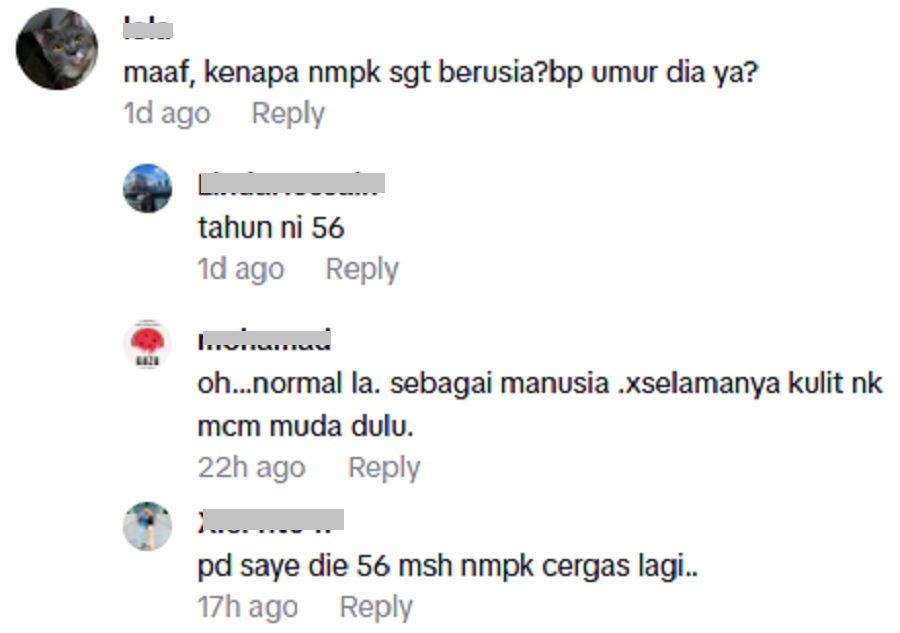This screenshot has width=900, height=633.
Task: Click the '22h ago' timestamp
Action: click(x=251, y=468)
